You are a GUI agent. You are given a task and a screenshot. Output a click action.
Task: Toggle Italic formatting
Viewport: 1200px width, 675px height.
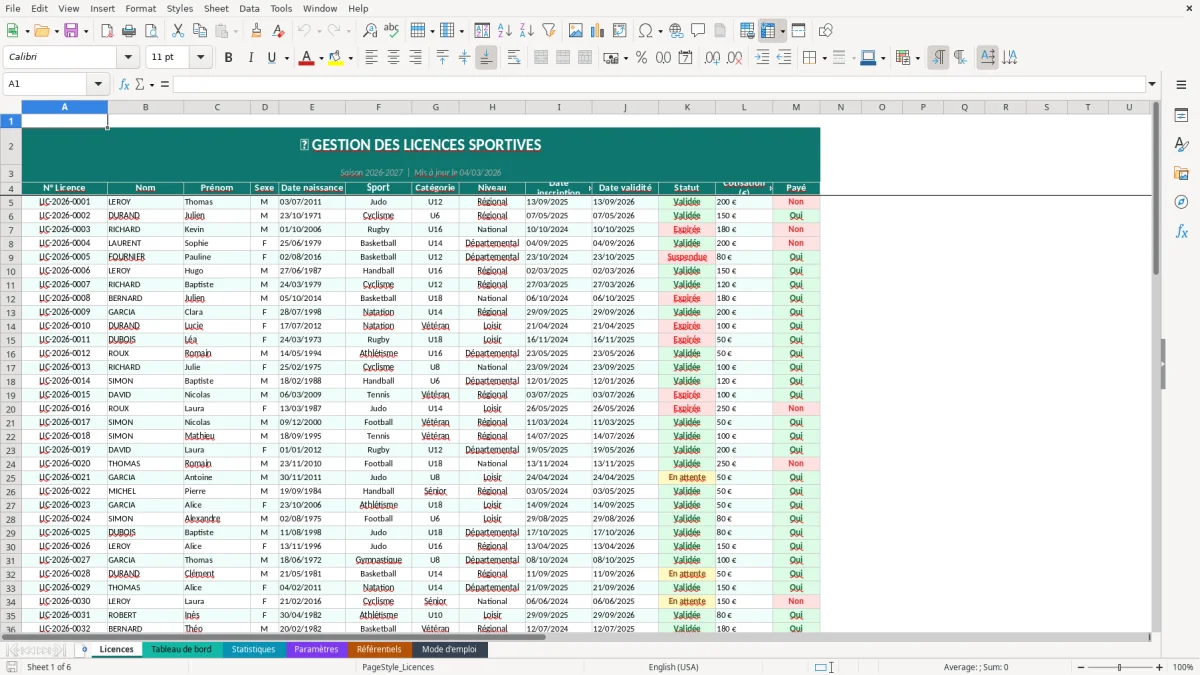(x=250, y=58)
